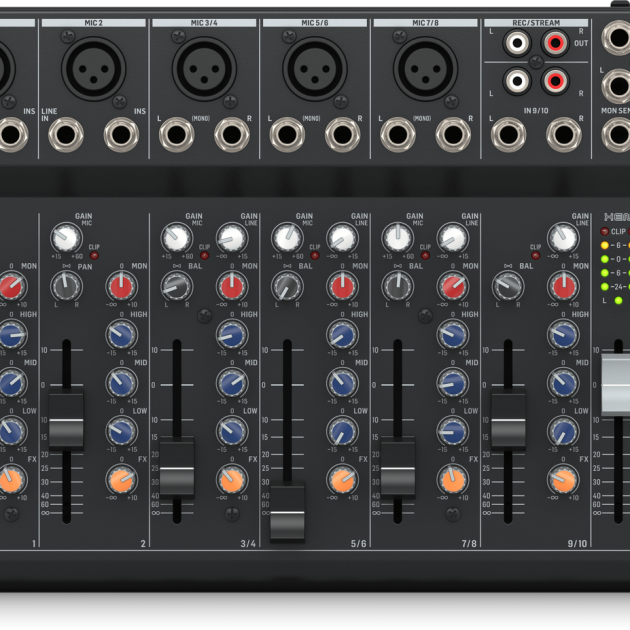Click the MIC 5/6 left (MONO) line jack
This screenshot has height=630, width=630.
coord(287,135)
